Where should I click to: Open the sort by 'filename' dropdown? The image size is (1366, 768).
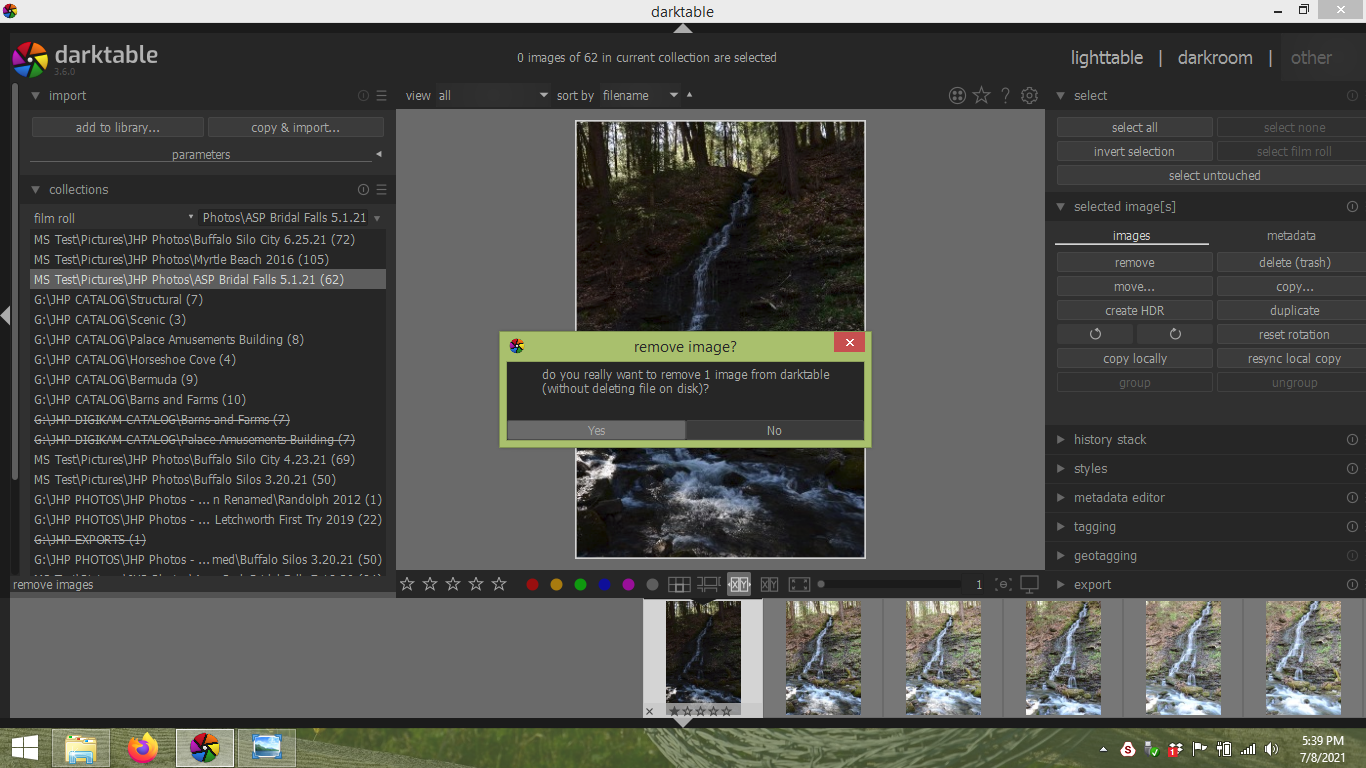pos(640,95)
